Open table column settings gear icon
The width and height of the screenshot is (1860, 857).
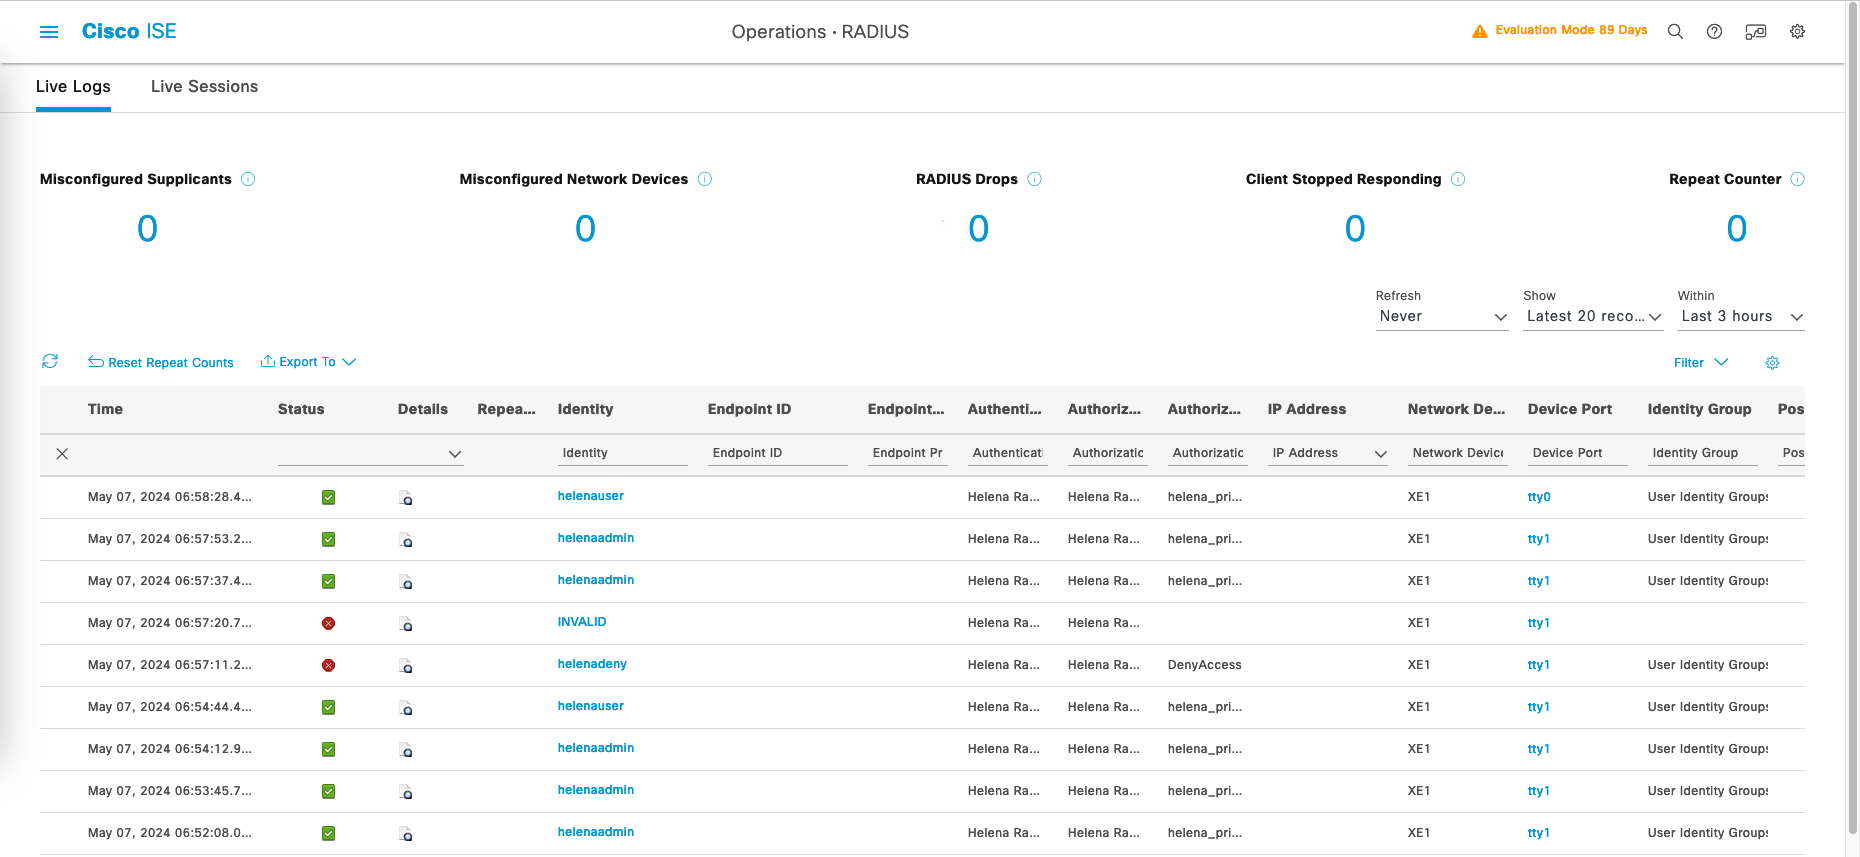click(x=1772, y=363)
